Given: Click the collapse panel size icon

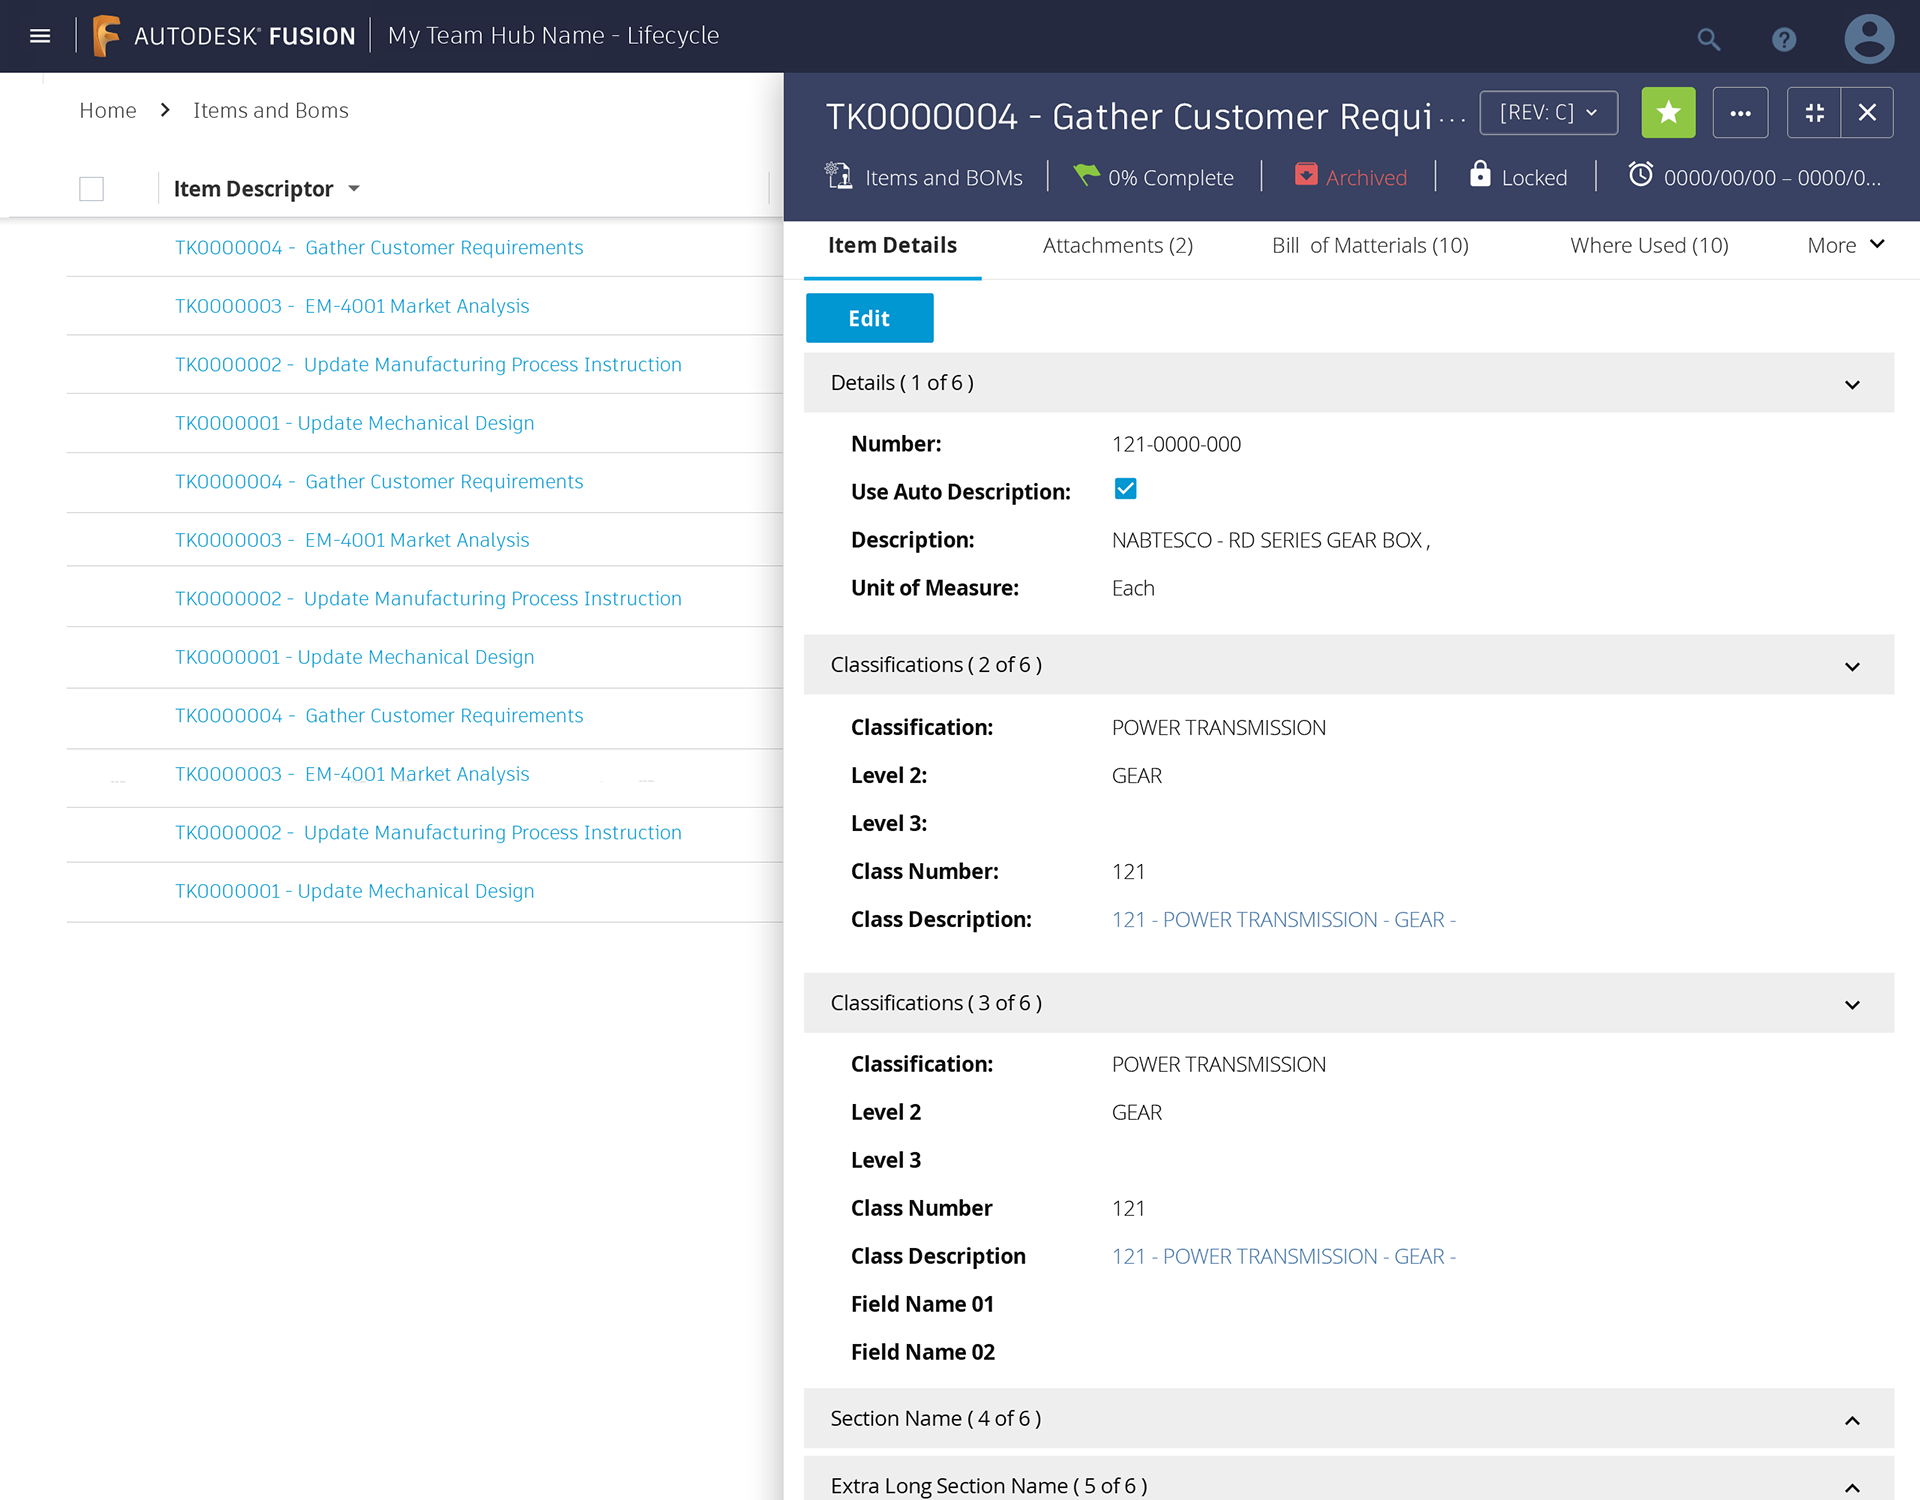Looking at the screenshot, I should coord(1814,113).
